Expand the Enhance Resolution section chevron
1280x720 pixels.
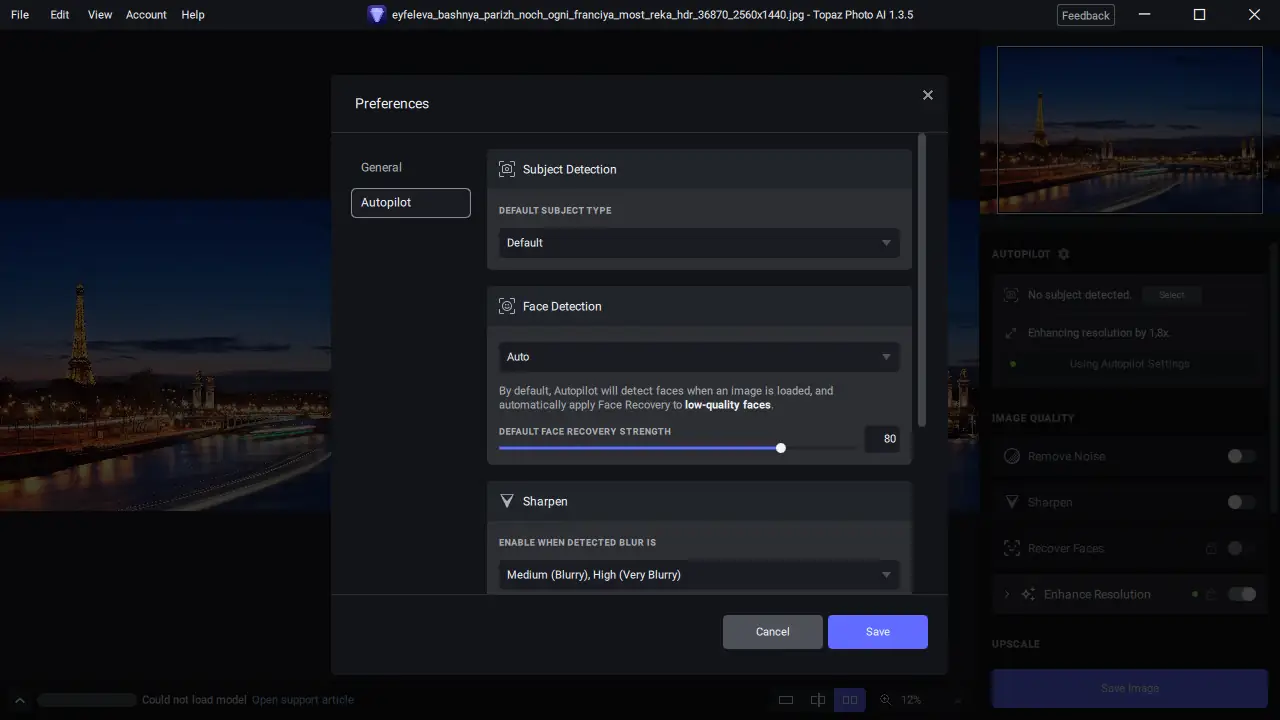click(x=1007, y=594)
